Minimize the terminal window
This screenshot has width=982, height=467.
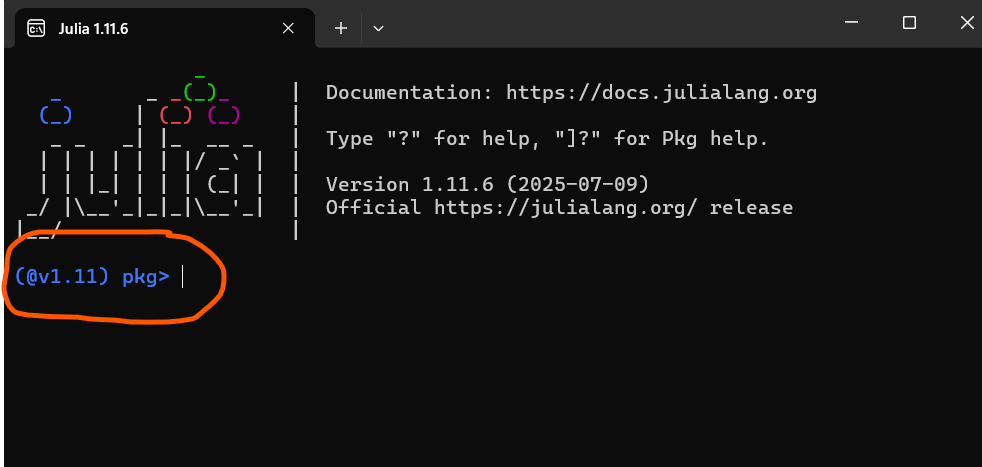click(850, 23)
